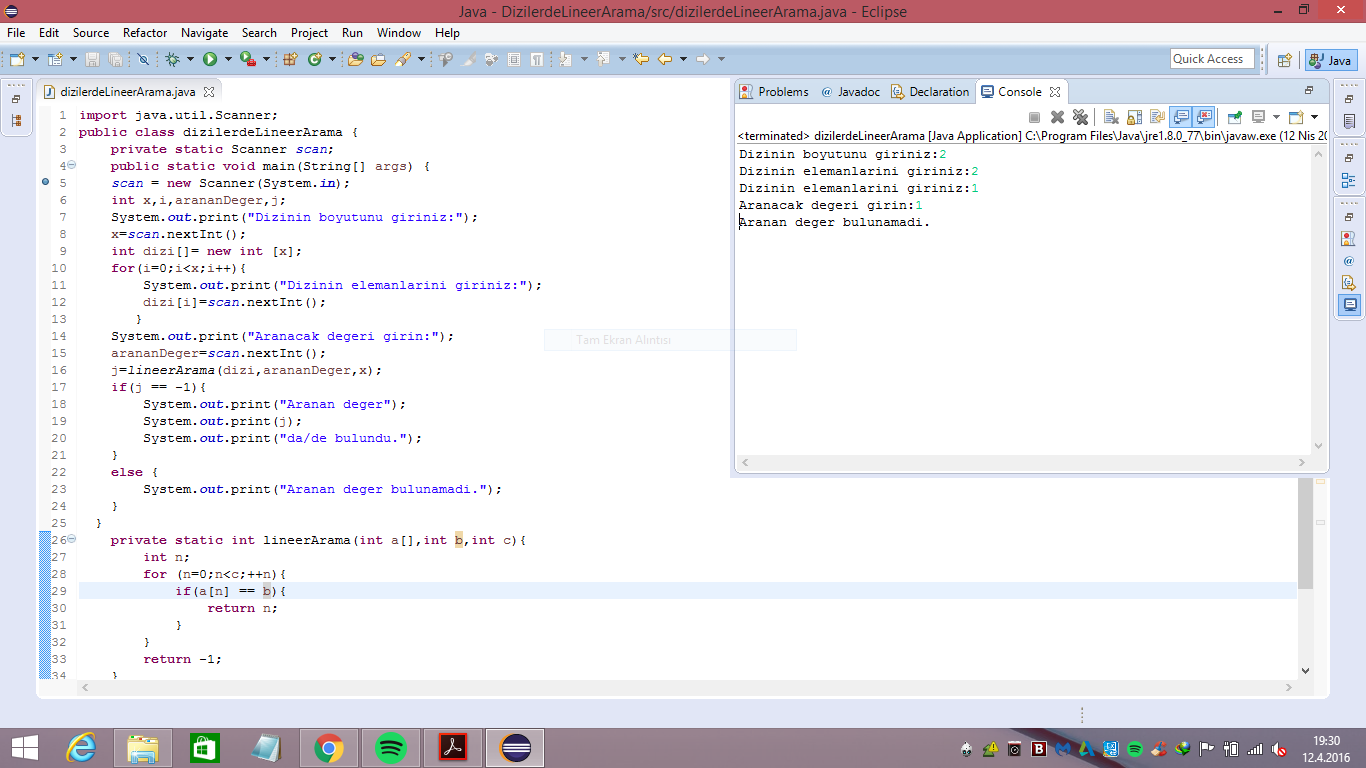Open the New Java Class dropdown arrow
The width and height of the screenshot is (1366, 768).
[x=332, y=59]
